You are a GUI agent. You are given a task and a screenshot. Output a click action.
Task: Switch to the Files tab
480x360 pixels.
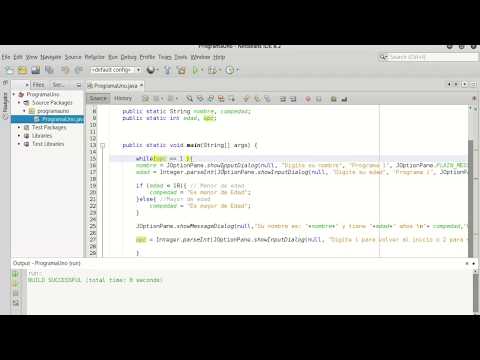tap(38, 85)
